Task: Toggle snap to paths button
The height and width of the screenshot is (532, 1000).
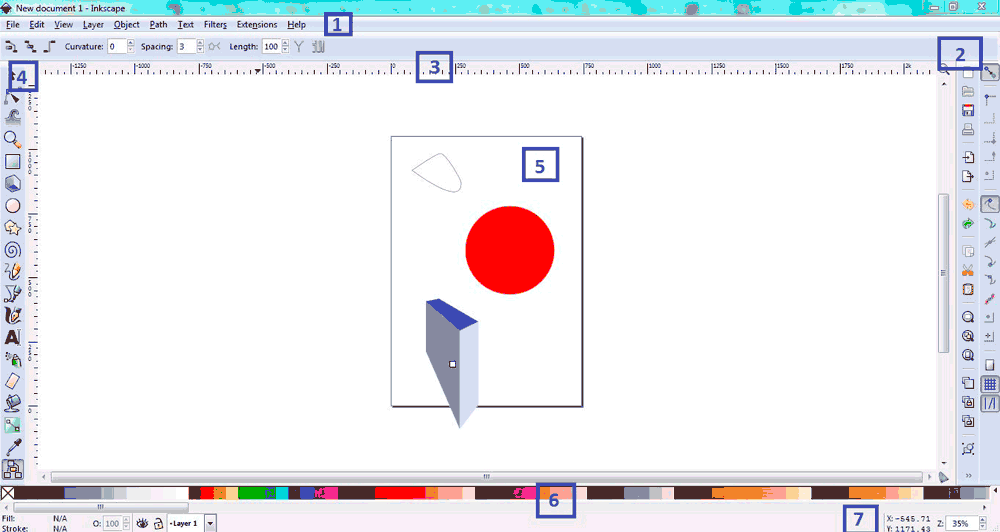Action: coord(990,223)
